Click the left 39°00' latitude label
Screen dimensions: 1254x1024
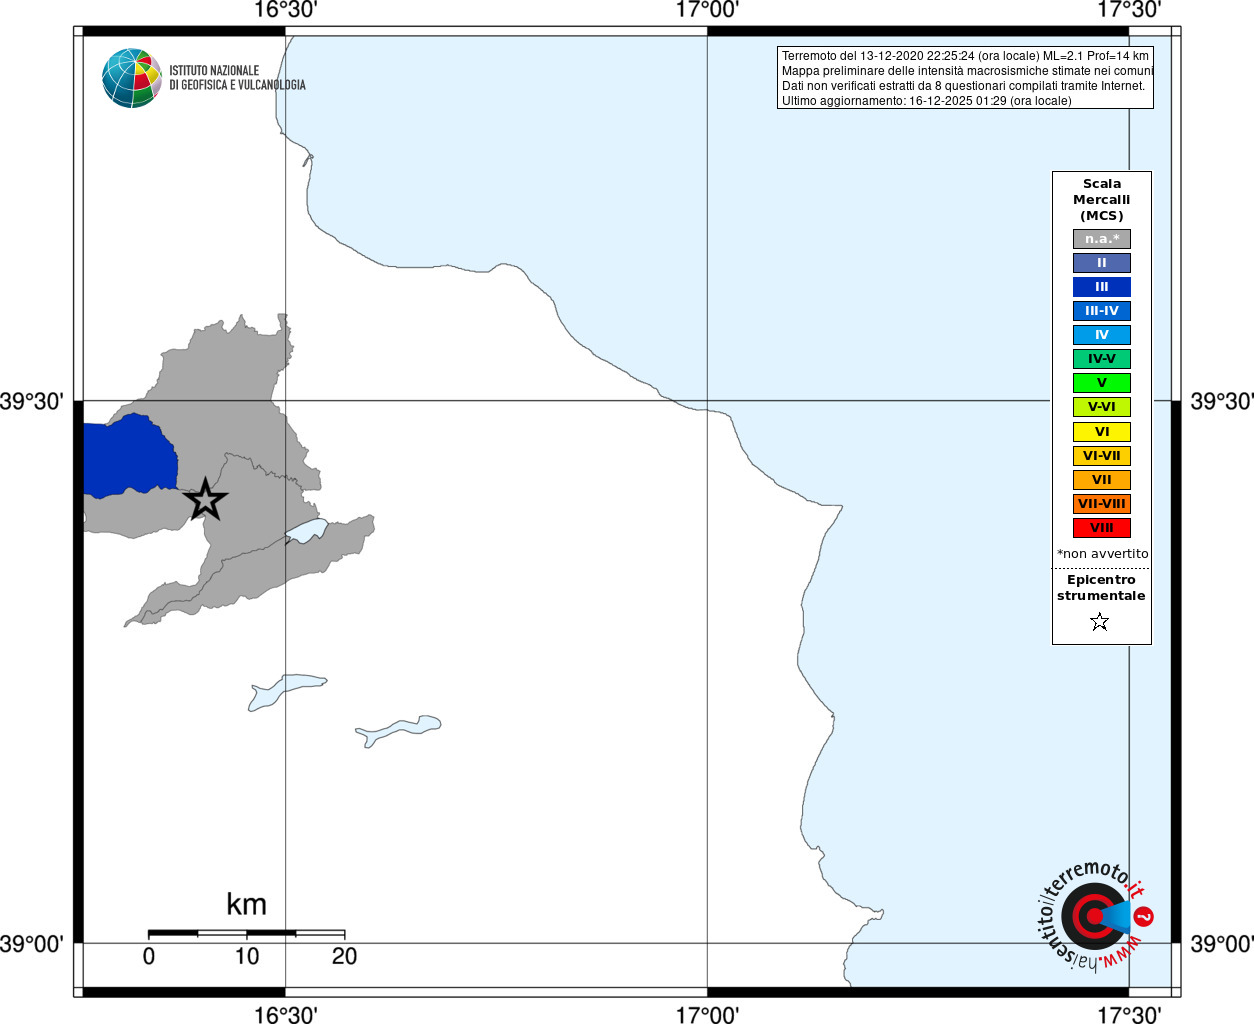tap(32, 944)
